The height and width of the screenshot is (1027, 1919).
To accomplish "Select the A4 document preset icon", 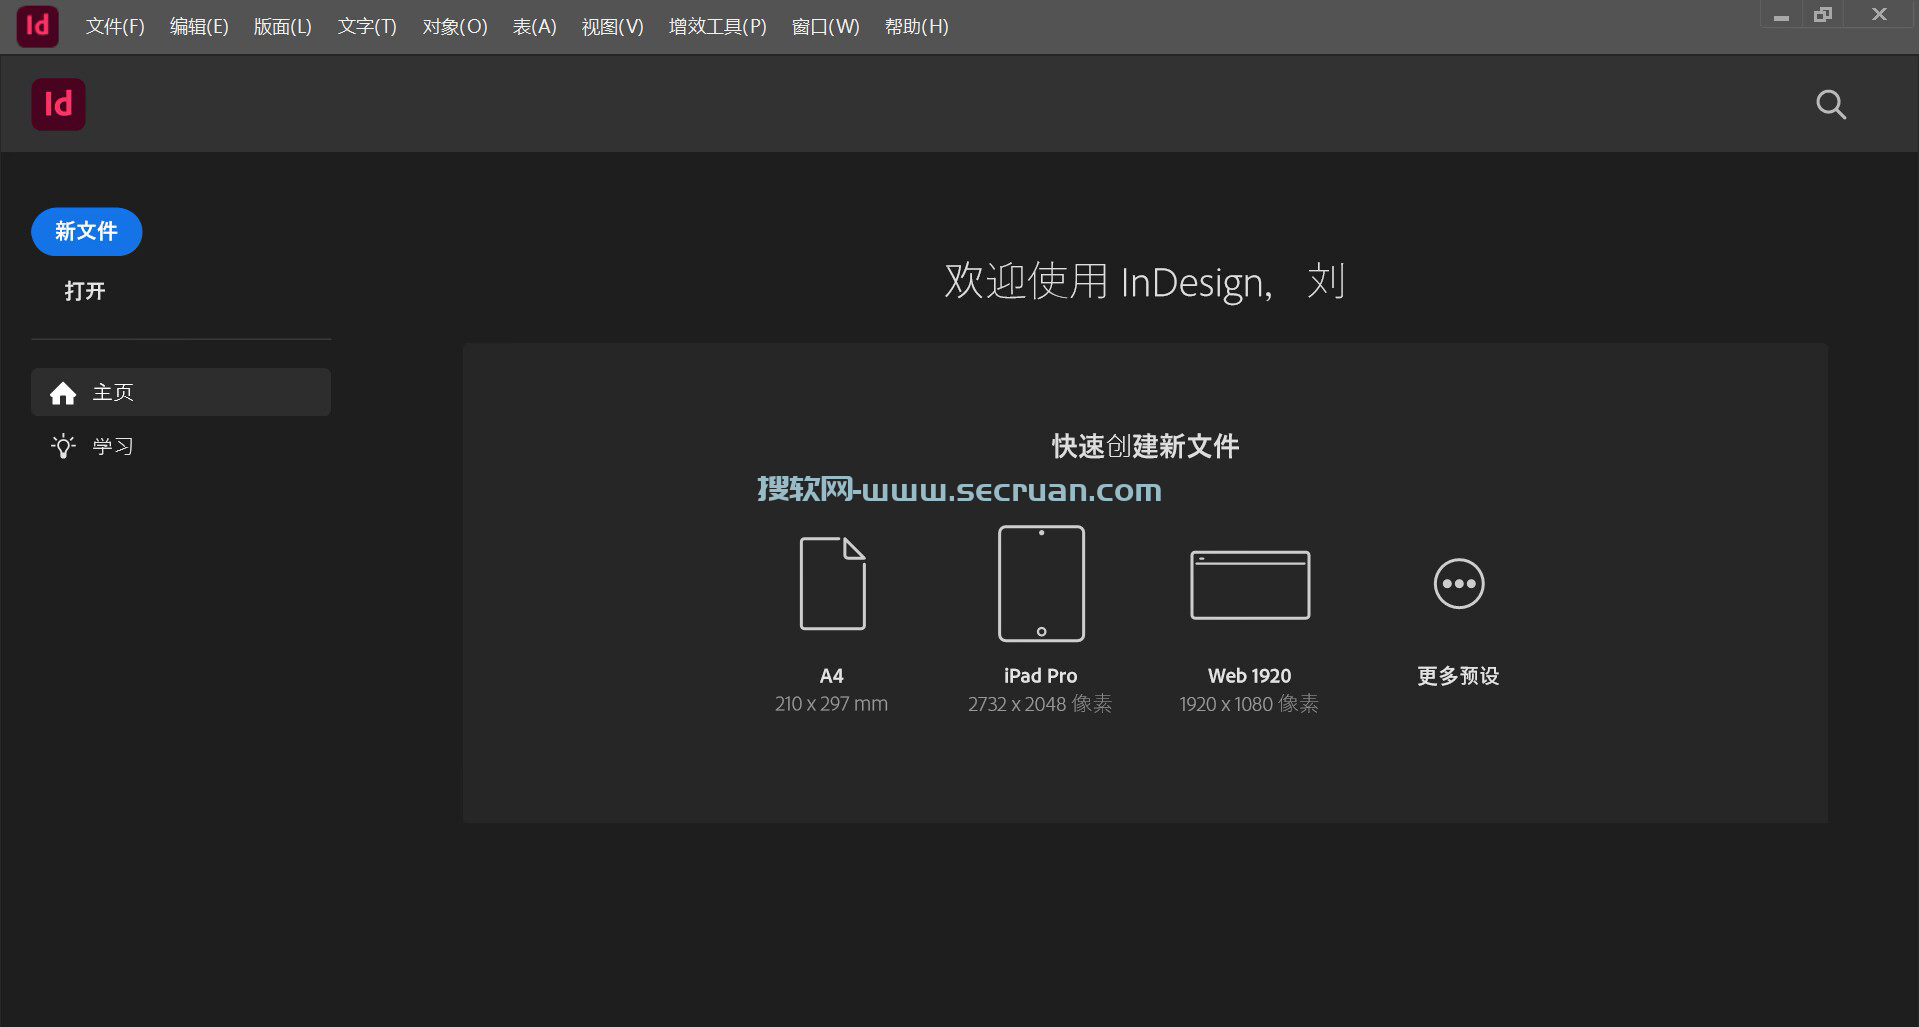I will pos(832,584).
